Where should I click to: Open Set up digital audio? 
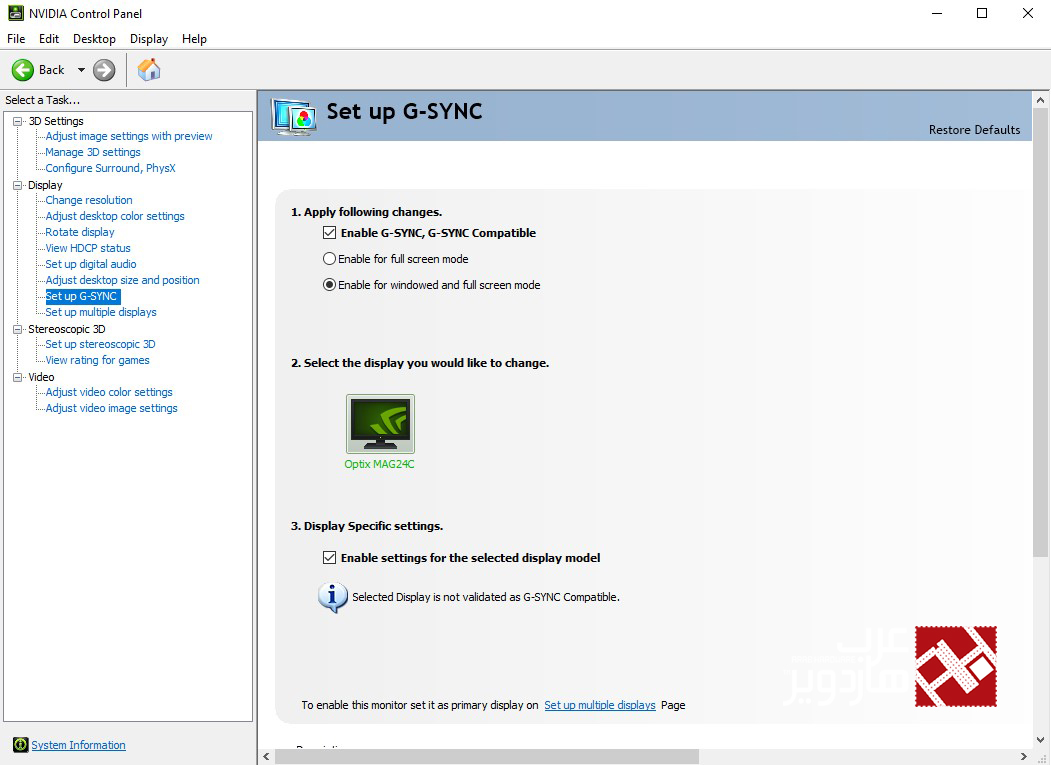coord(91,265)
